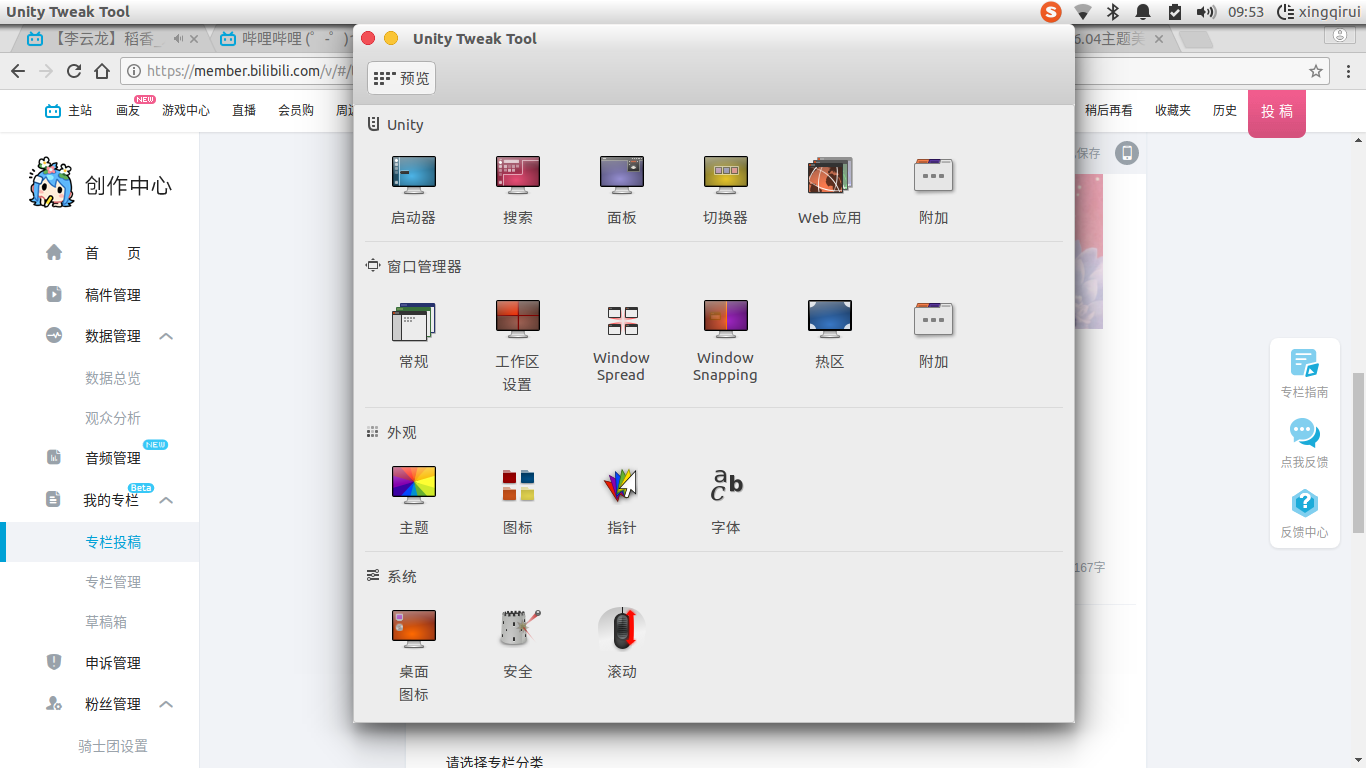This screenshot has width=1366, height=768.
Task: Click the browser home button
Action: coord(101,71)
